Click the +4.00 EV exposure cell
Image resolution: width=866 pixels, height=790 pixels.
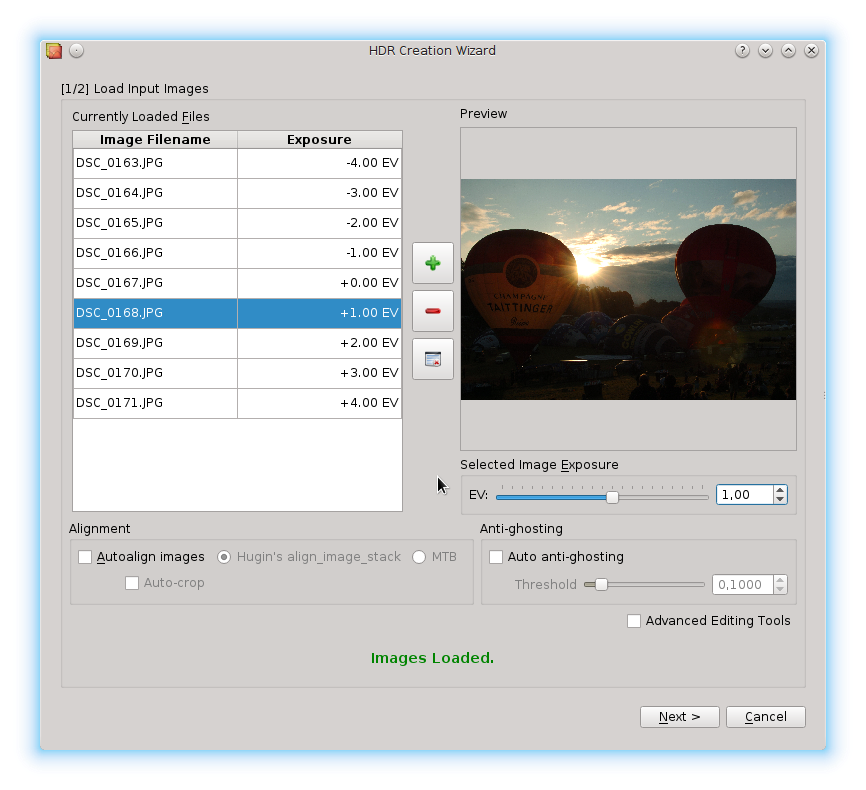(x=320, y=403)
